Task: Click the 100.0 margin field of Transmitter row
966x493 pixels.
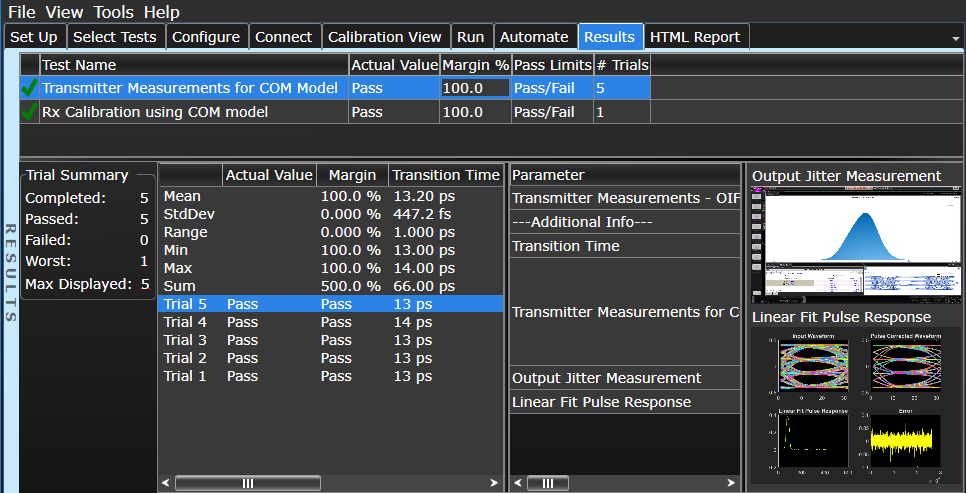Action: pyautogui.click(x=476, y=88)
